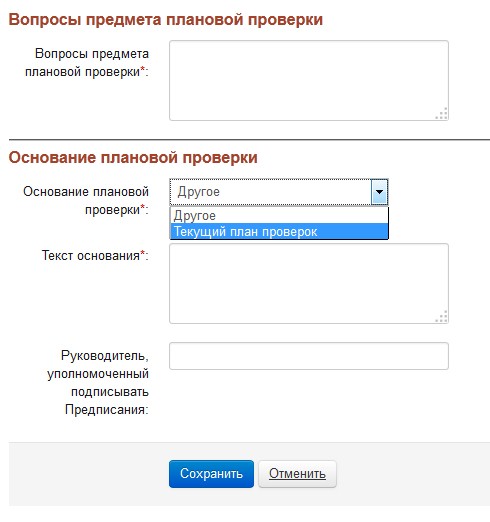This screenshot has width=490, height=522.
Task: Focus the Вопросы предмета плановой проверки text area
Action: [x=309, y=80]
